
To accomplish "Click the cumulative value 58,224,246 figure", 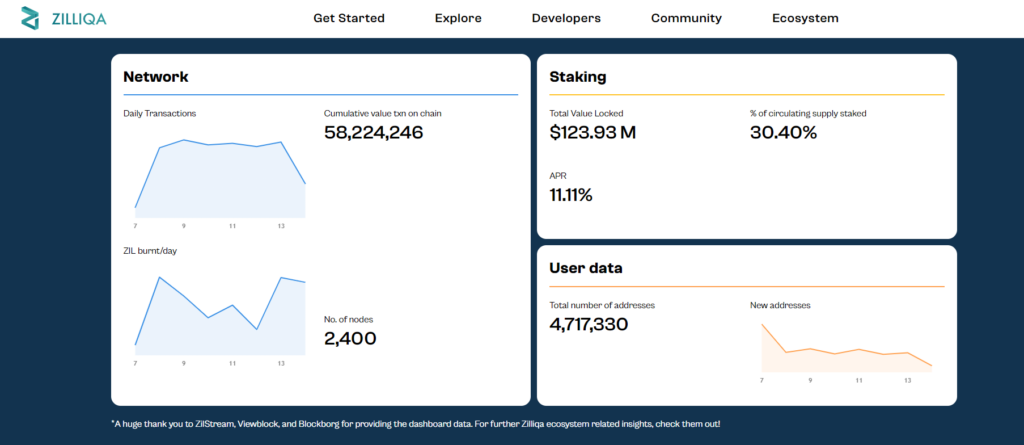I will tap(374, 133).
